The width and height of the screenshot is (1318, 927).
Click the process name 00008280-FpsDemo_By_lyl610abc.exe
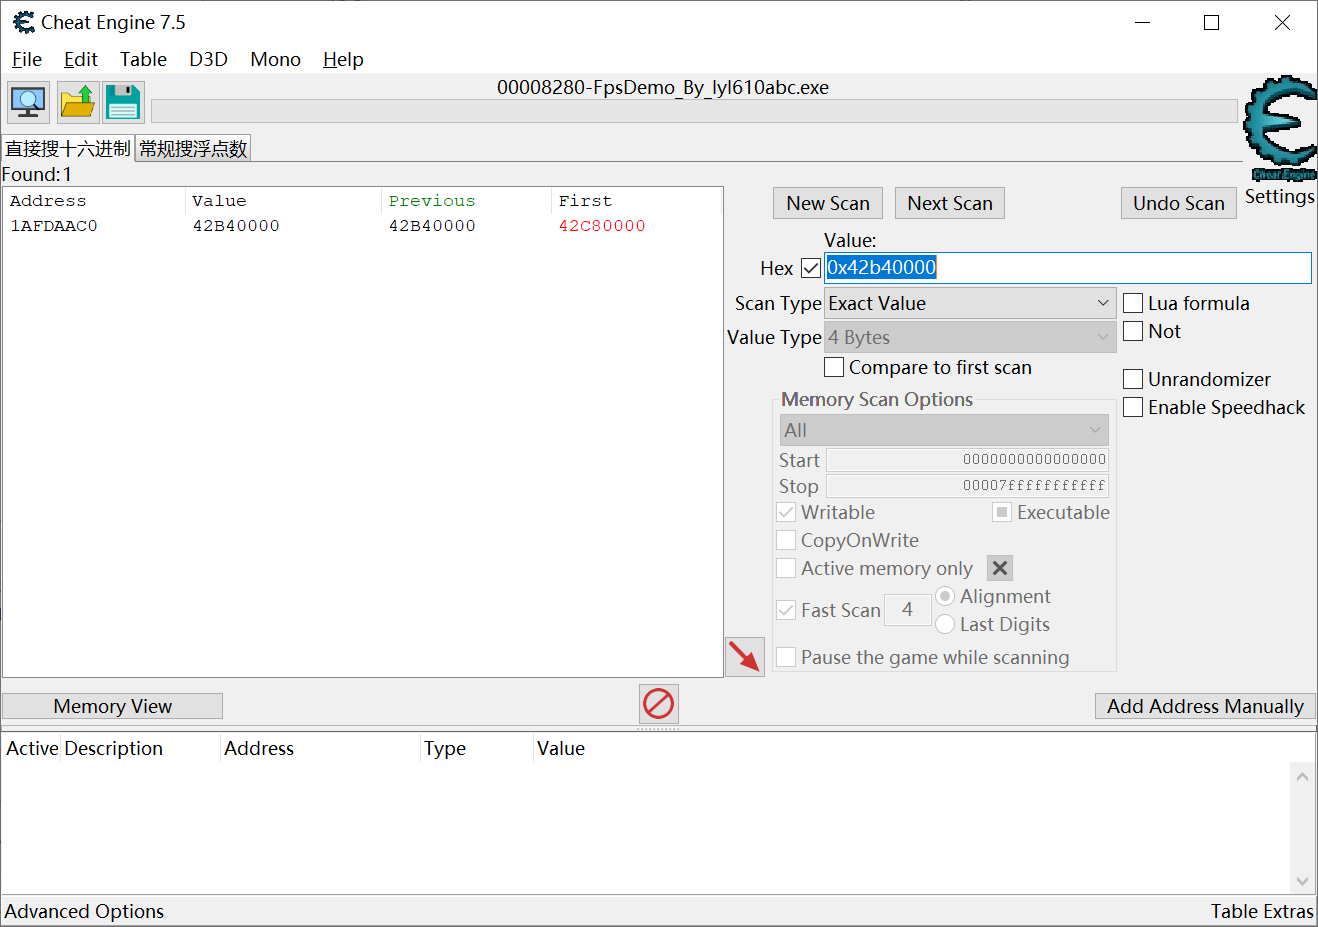pos(663,87)
